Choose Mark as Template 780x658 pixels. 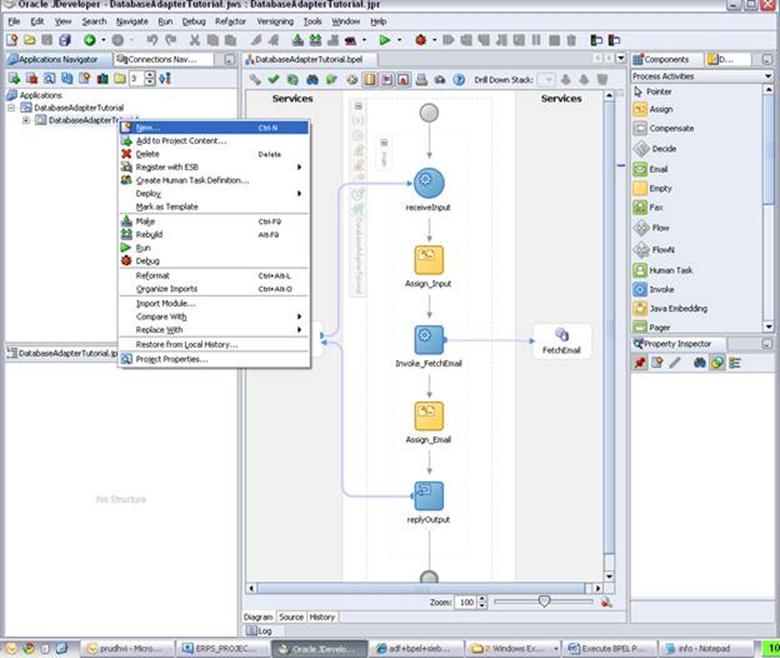point(214,206)
